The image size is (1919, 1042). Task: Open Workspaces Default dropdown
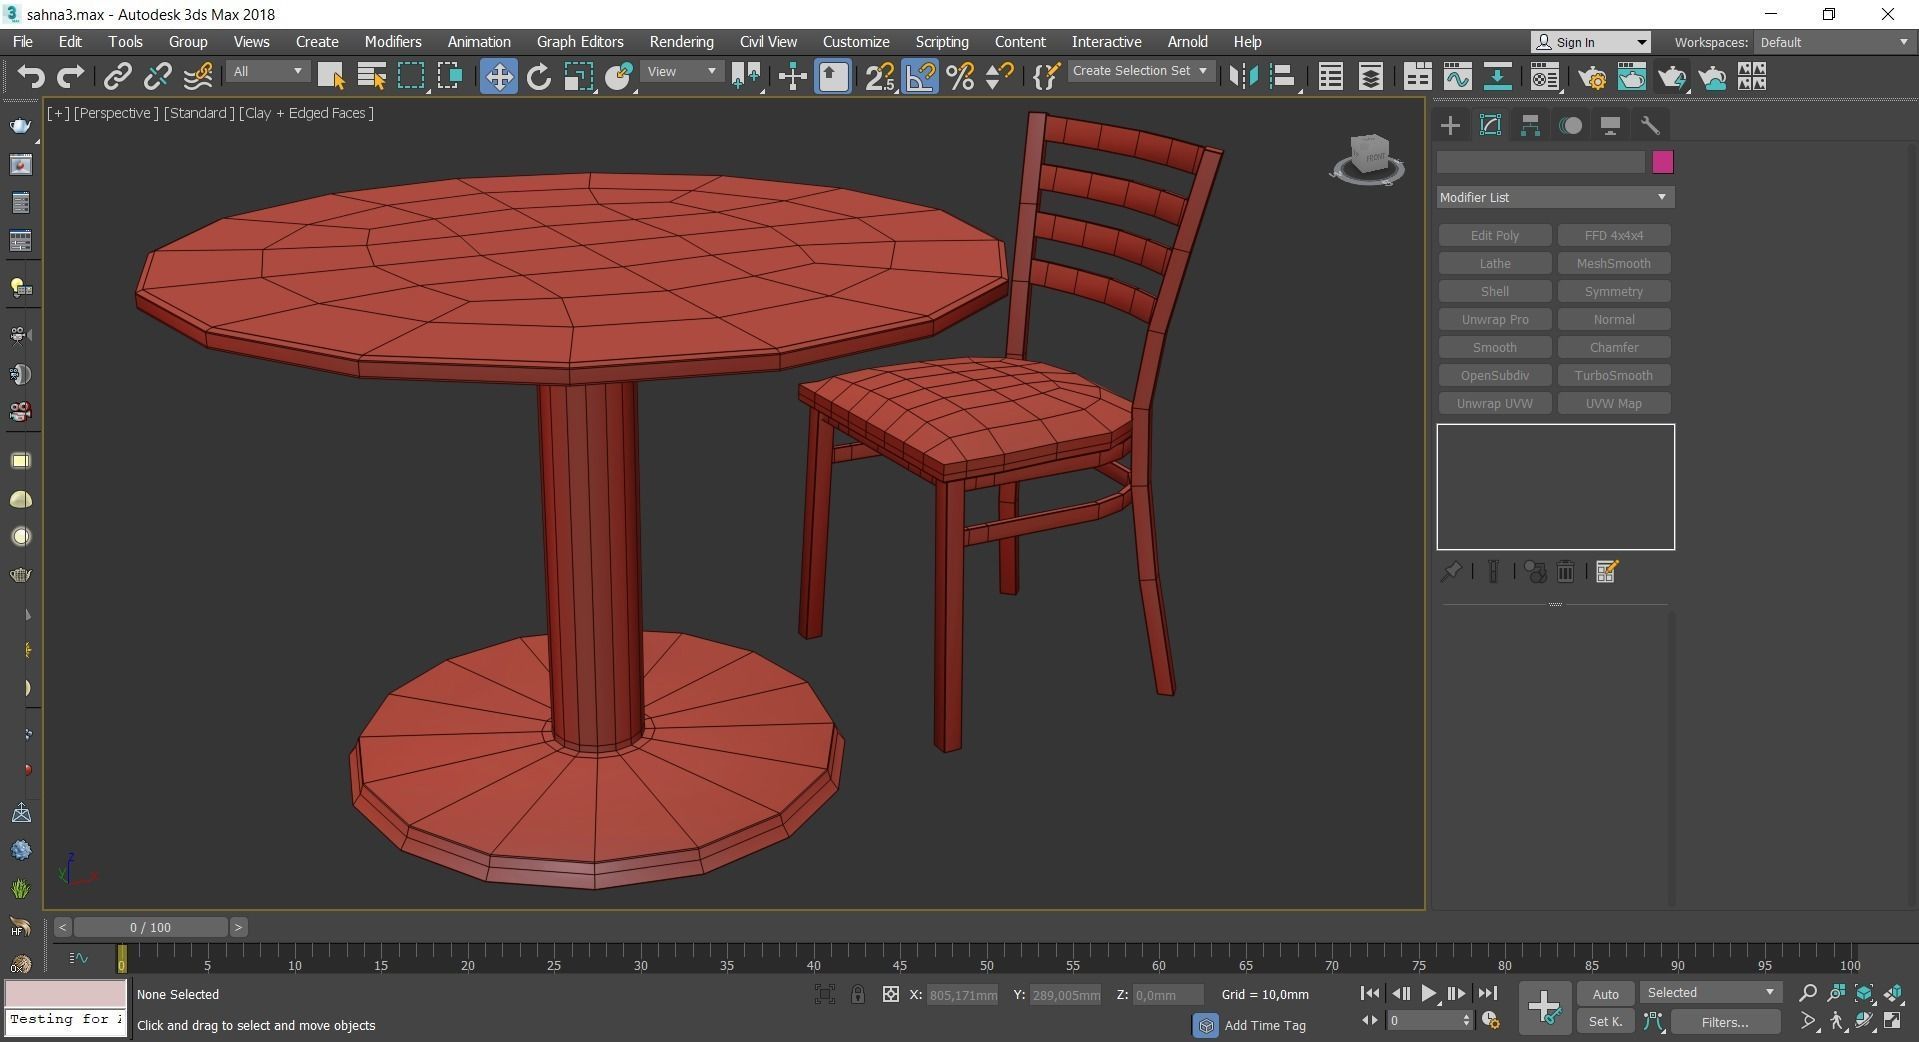[1834, 42]
